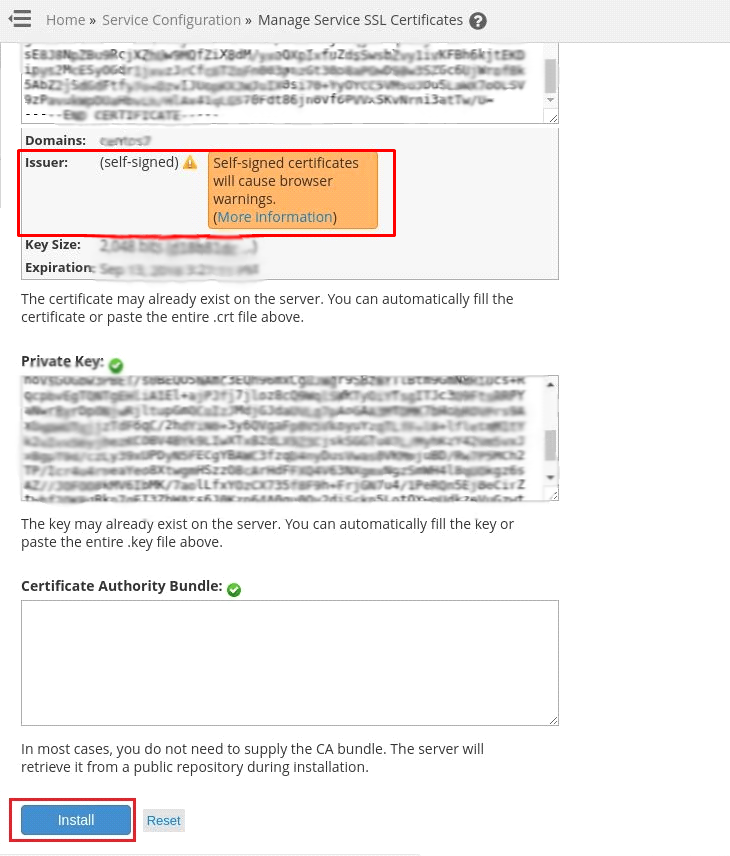Open Service Configuration breadcrumb link
The width and height of the screenshot is (730, 856).
(x=171, y=20)
